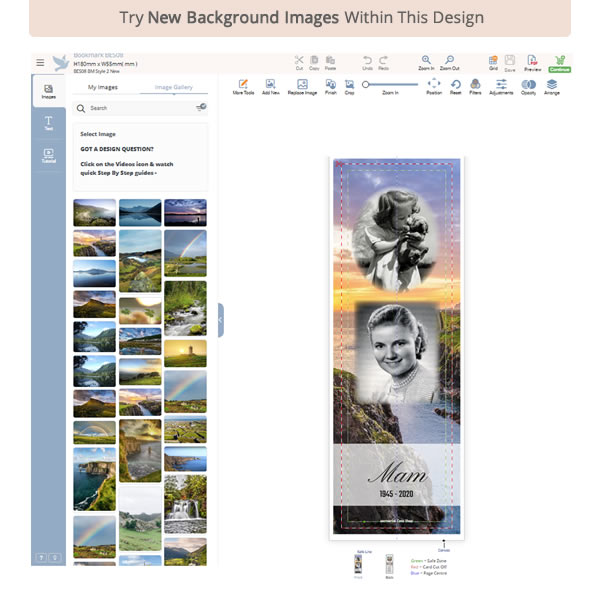Click the gallery Search field

click(140, 108)
